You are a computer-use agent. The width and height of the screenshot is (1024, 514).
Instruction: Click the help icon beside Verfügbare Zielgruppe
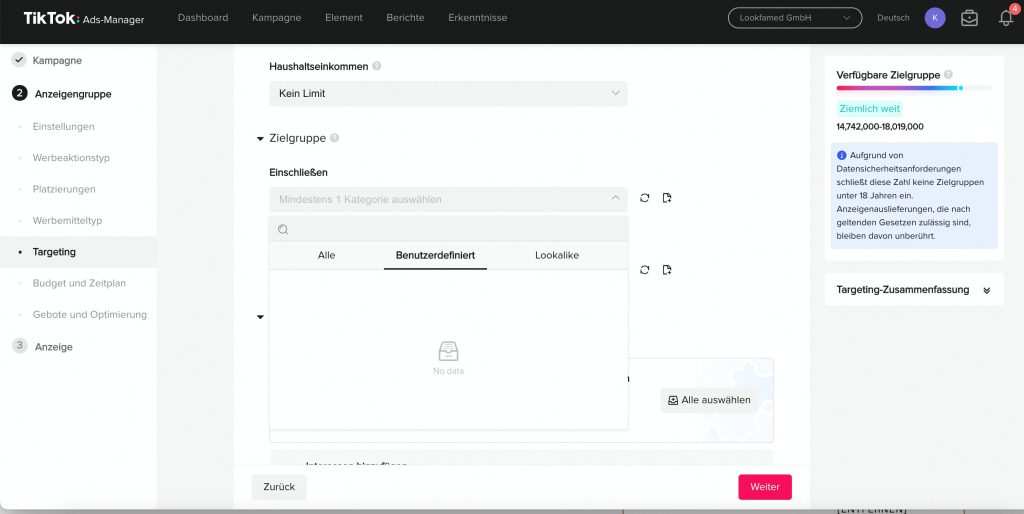coord(948,75)
